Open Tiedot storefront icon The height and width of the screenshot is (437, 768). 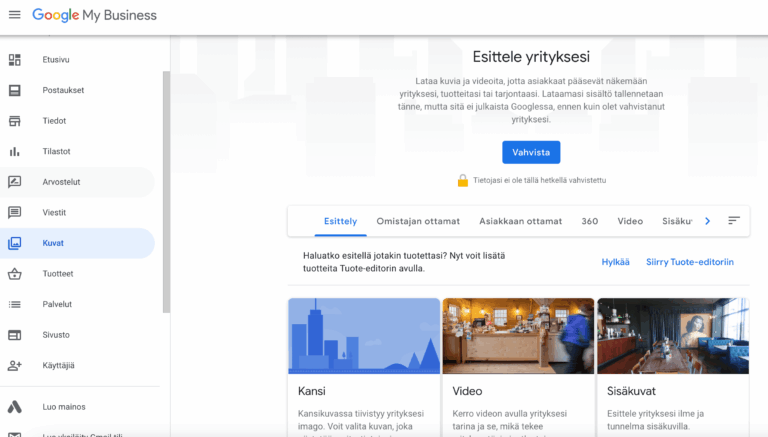(15, 121)
